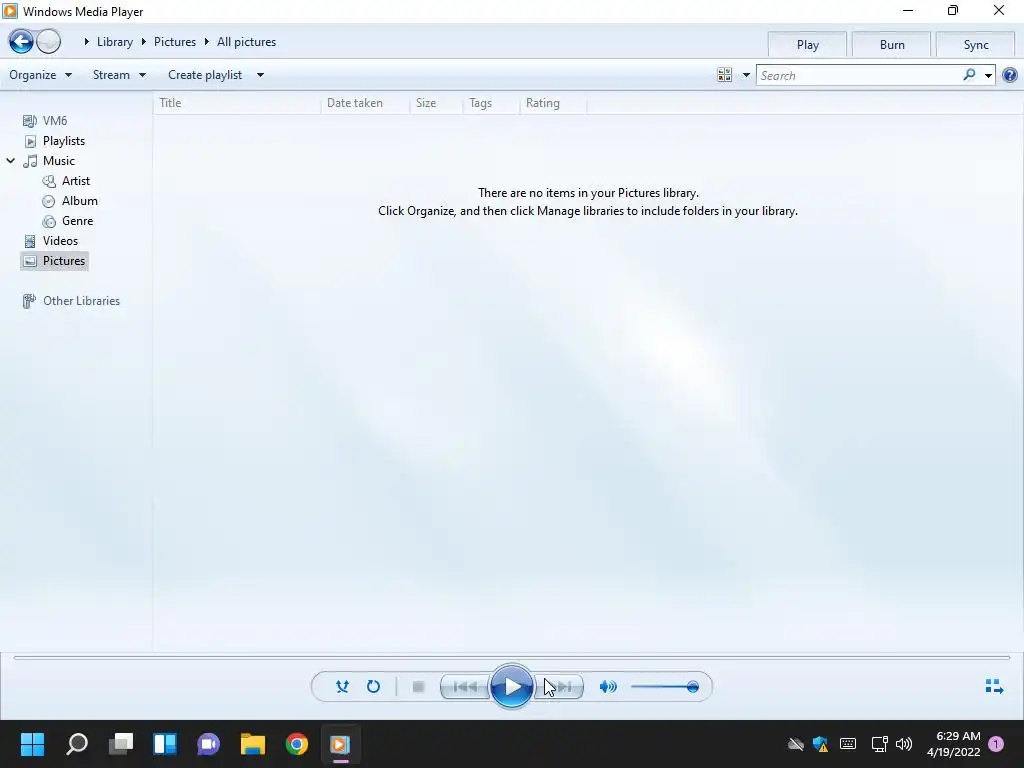The image size is (1024, 768).
Task: Click the VM6 library icon
Action: (29, 121)
